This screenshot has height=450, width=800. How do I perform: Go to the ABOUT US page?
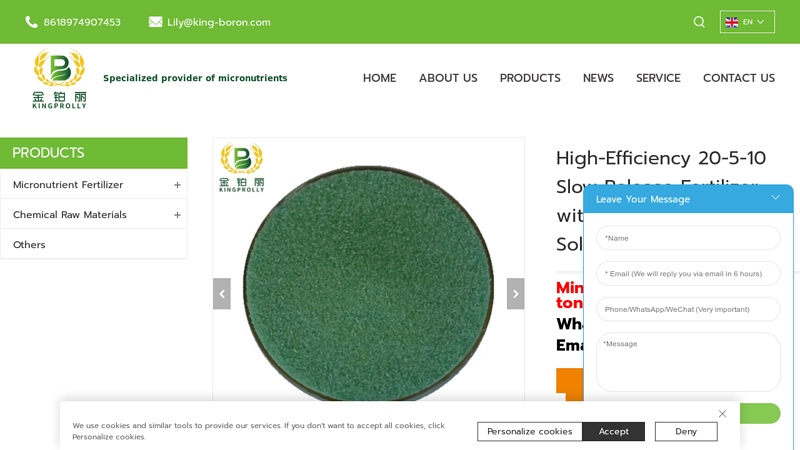(447, 78)
